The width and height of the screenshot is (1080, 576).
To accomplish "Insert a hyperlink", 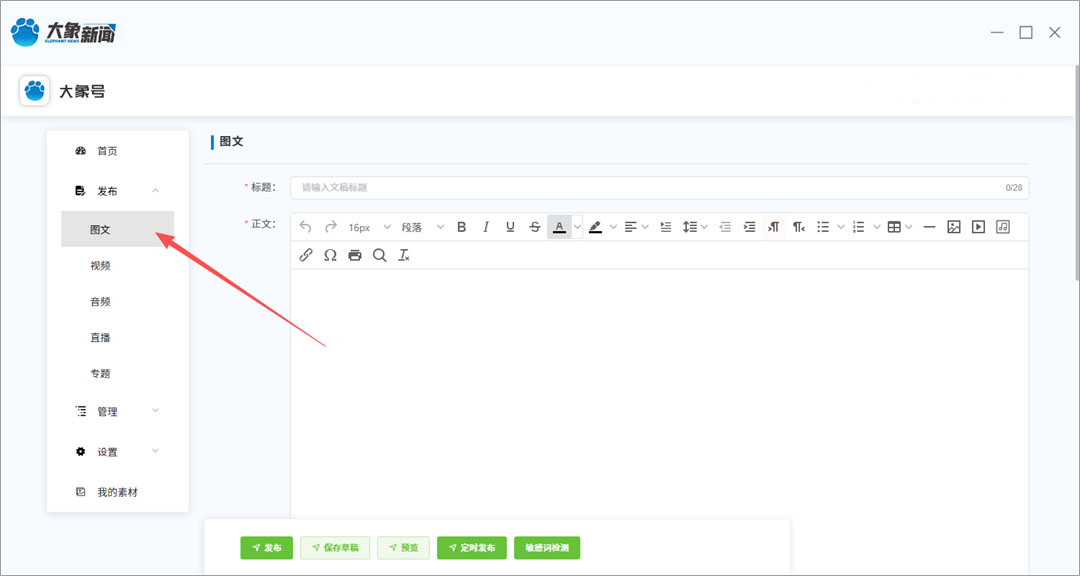I will [x=306, y=255].
